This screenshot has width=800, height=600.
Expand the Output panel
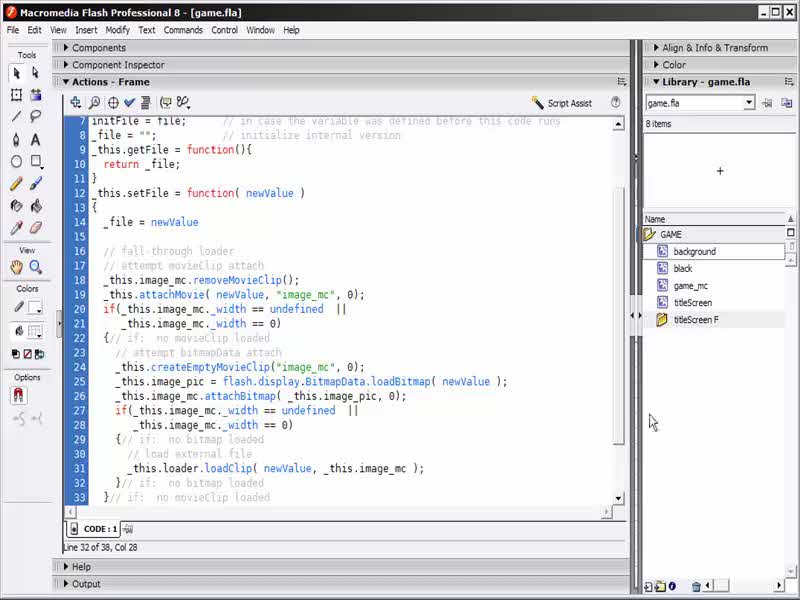click(x=86, y=584)
